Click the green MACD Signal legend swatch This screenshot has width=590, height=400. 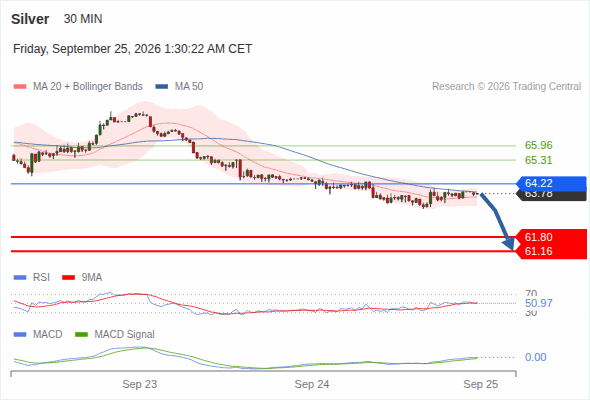click(81, 335)
